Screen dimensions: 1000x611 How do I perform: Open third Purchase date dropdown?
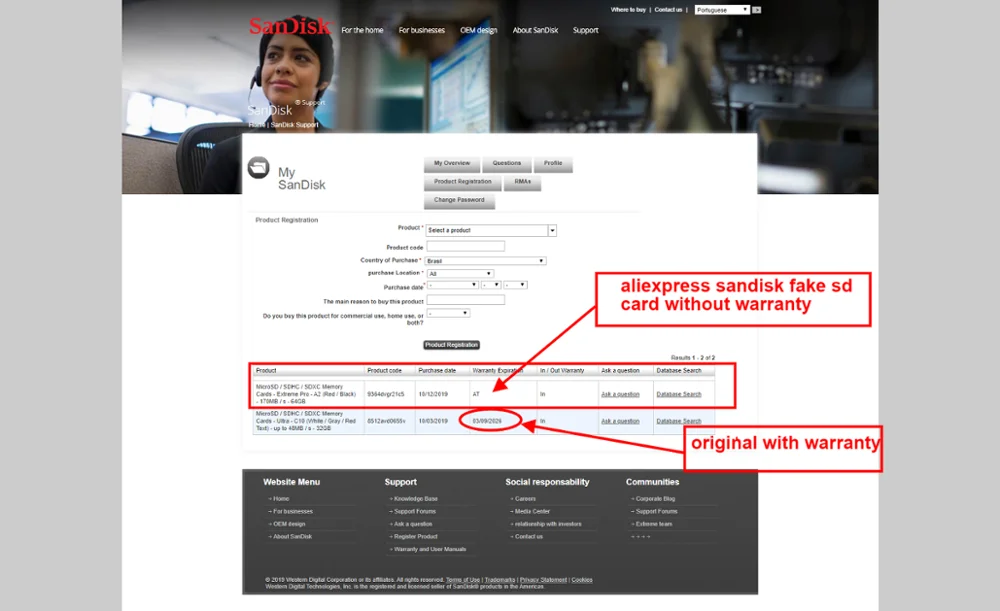(515, 285)
